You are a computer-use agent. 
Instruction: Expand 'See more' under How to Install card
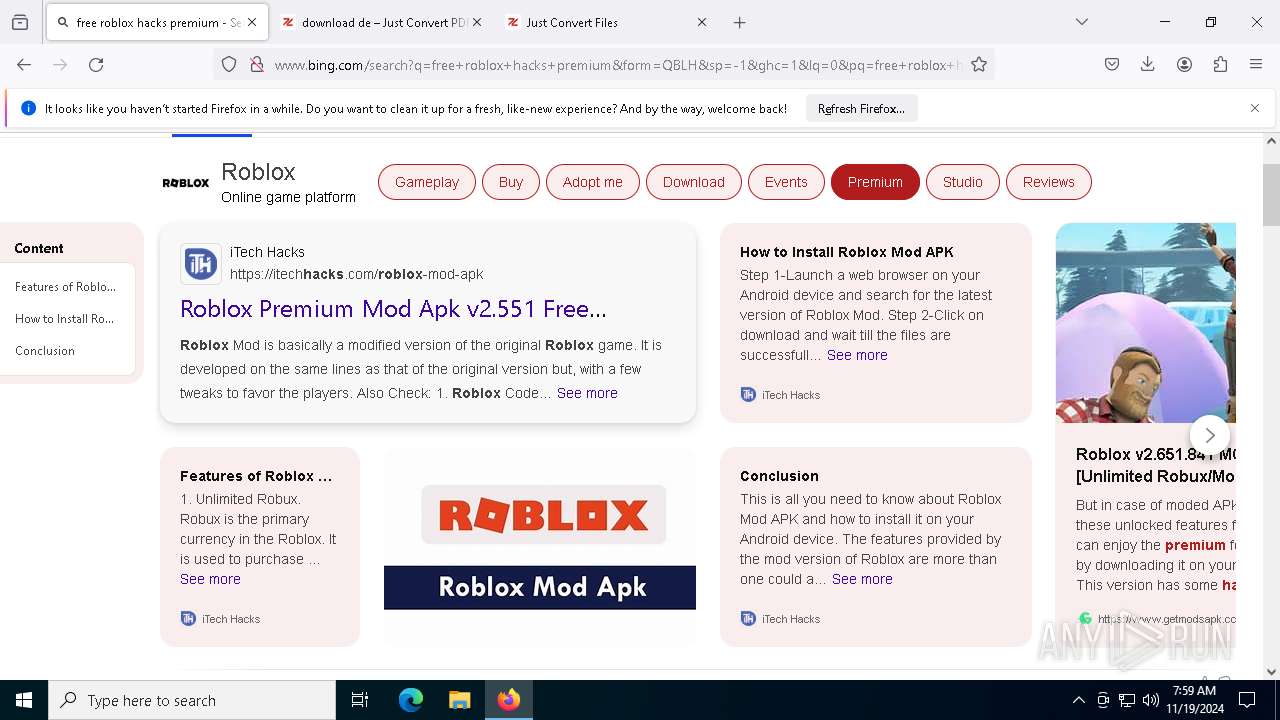(857, 355)
